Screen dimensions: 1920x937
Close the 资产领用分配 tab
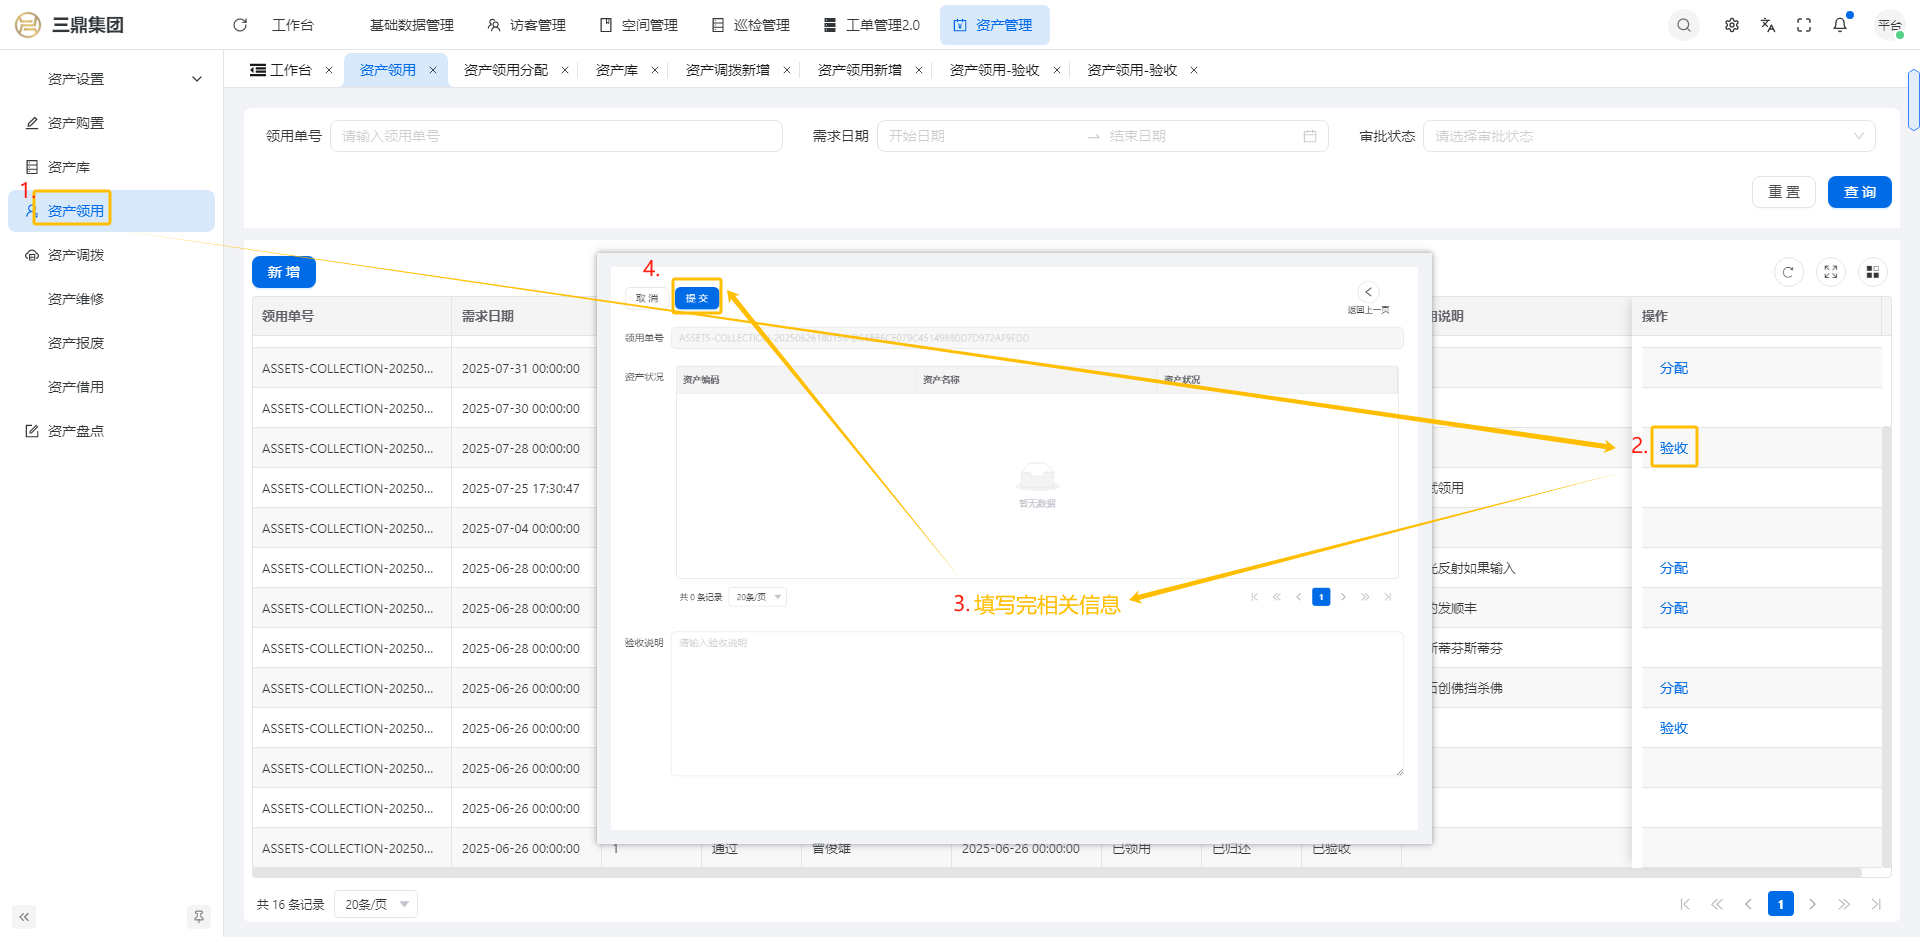coord(565,70)
